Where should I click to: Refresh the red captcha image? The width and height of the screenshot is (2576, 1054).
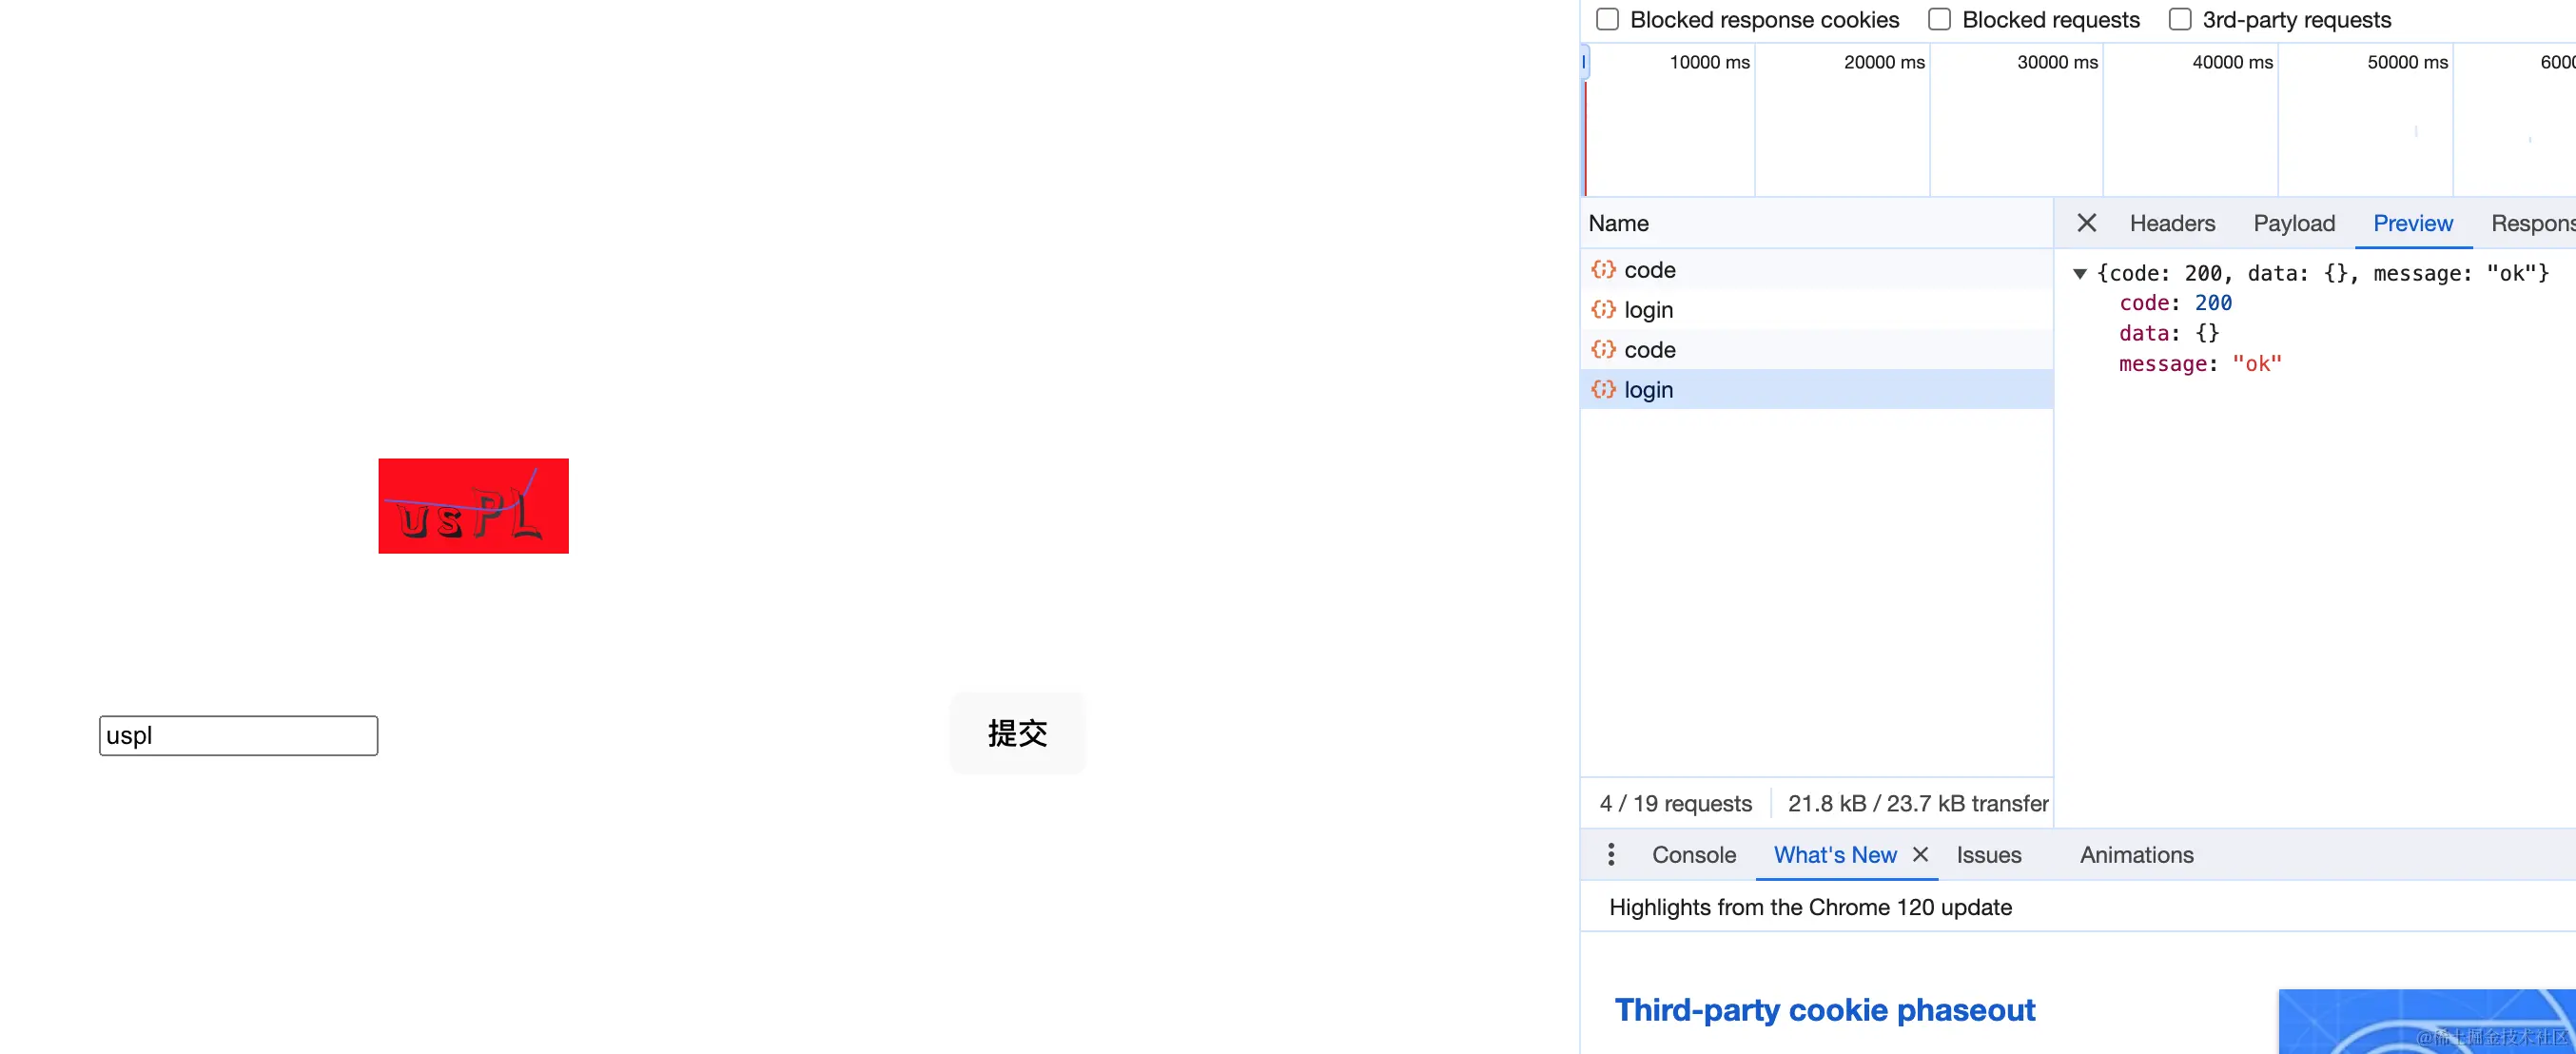coord(473,506)
